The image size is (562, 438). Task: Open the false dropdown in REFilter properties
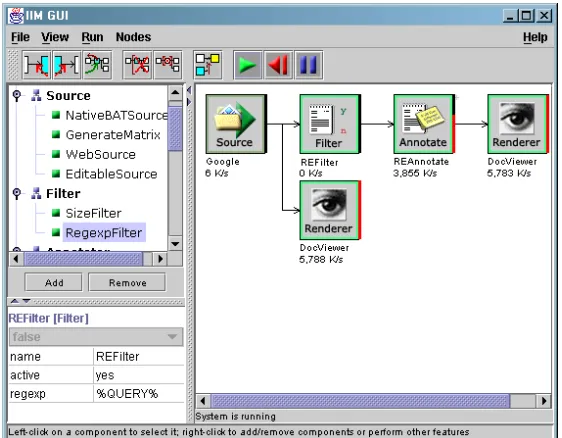[x=96, y=337]
